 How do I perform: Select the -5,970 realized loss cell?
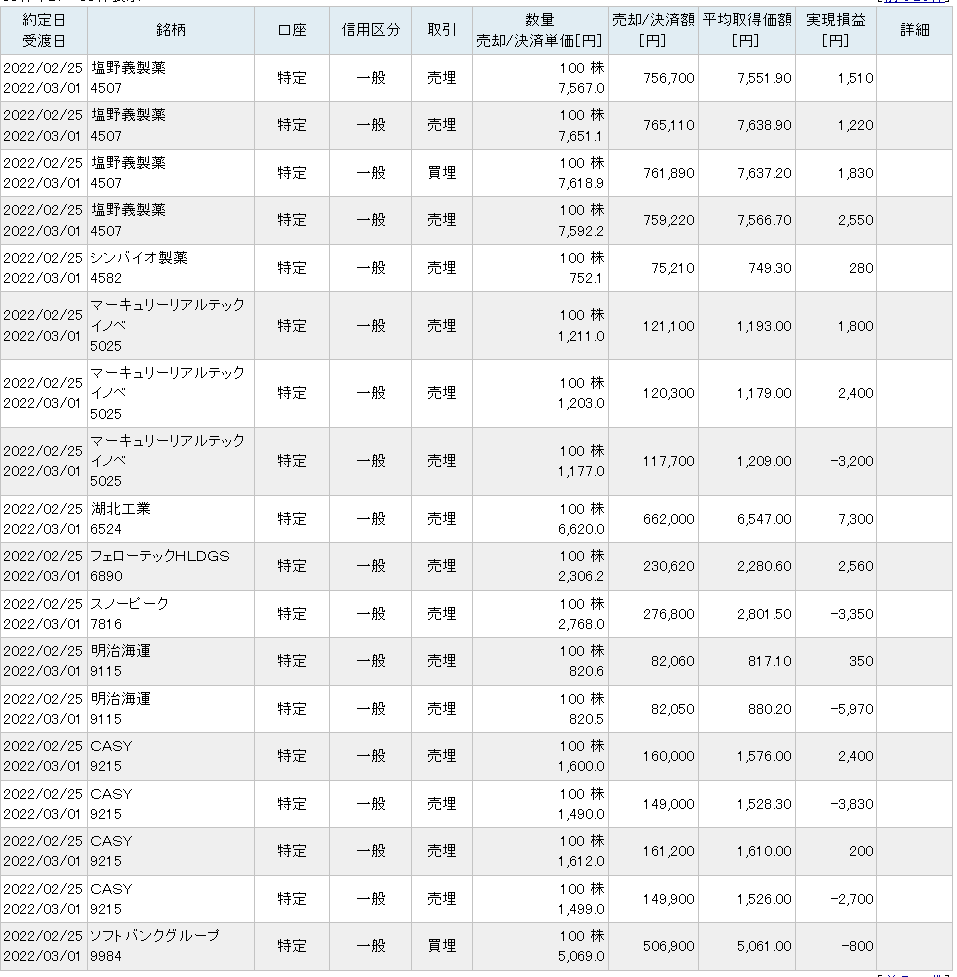click(836, 709)
